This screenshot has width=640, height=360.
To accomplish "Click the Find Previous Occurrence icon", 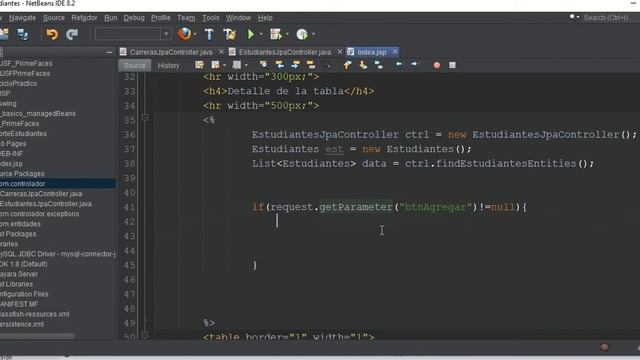I will 280,65.
